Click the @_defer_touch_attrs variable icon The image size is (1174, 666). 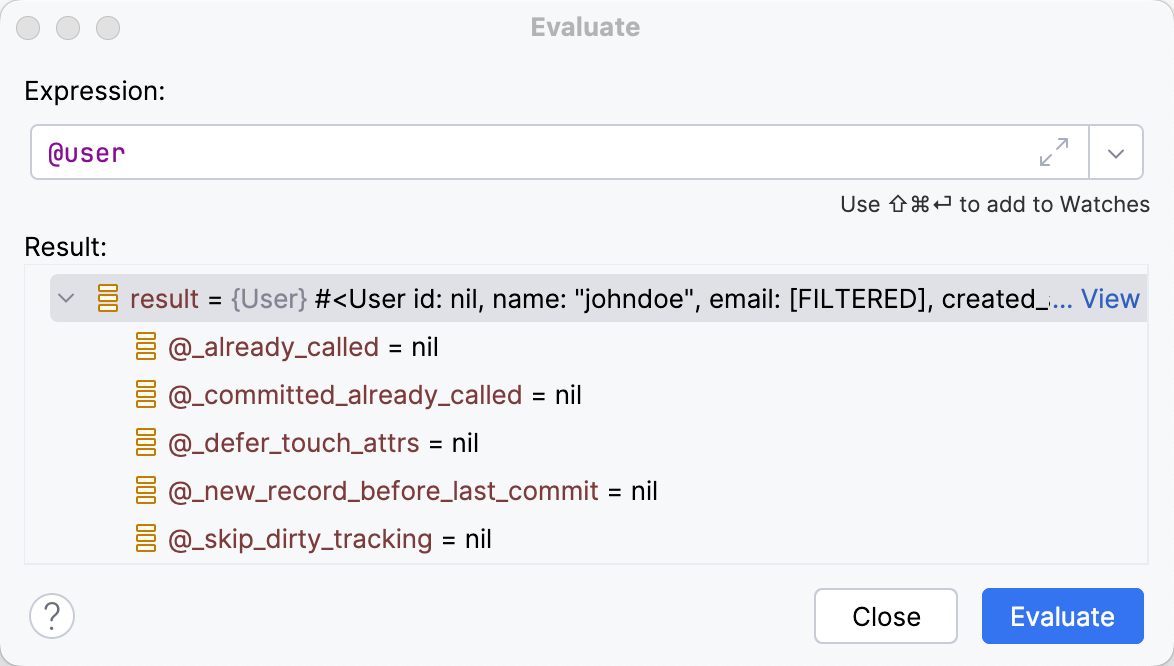click(x=147, y=443)
